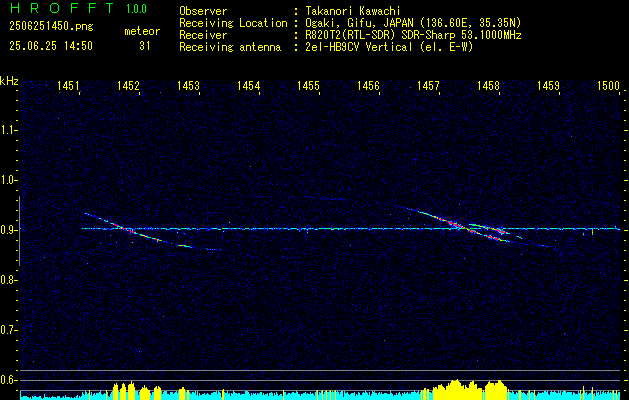Viewport: 629px width, 400px height.
Task: Click frequency label 1.0
Action: tap(7, 180)
